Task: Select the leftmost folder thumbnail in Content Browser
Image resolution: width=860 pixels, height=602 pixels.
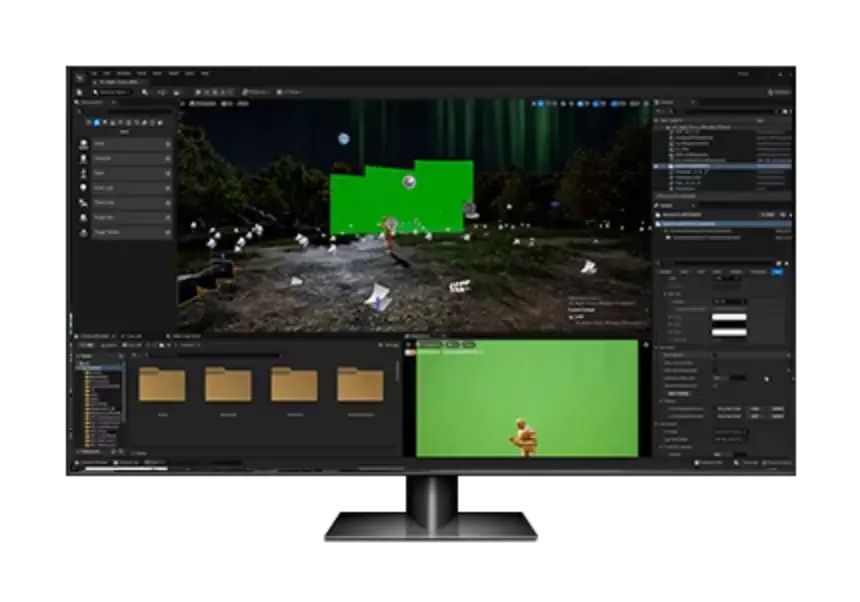Action: click(162, 385)
